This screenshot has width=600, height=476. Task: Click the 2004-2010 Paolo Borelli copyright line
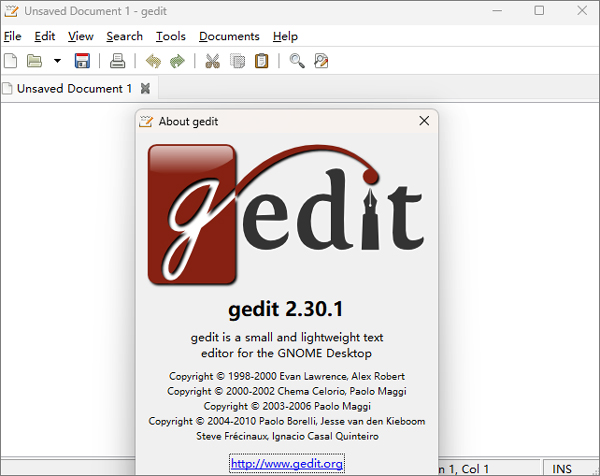coord(287,421)
